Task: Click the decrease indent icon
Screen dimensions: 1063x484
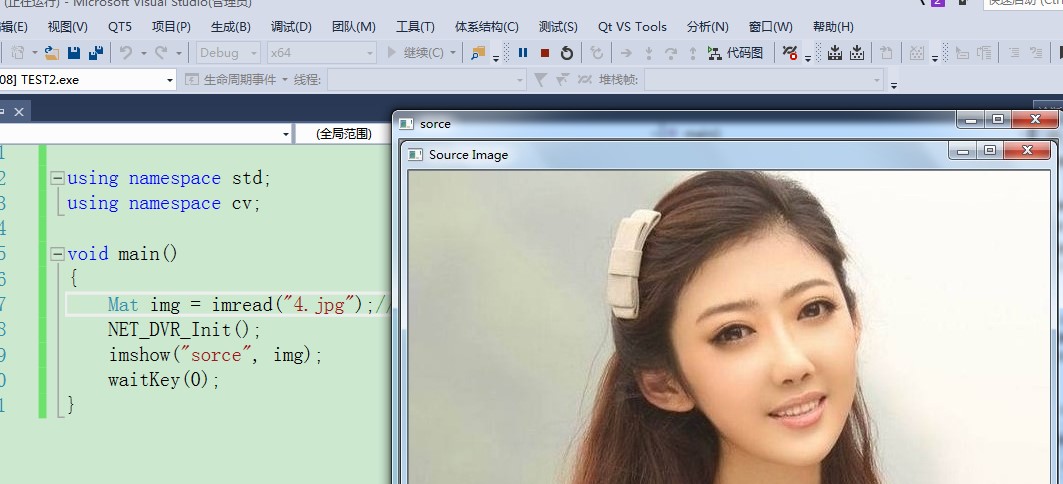Action: (1014, 53)
